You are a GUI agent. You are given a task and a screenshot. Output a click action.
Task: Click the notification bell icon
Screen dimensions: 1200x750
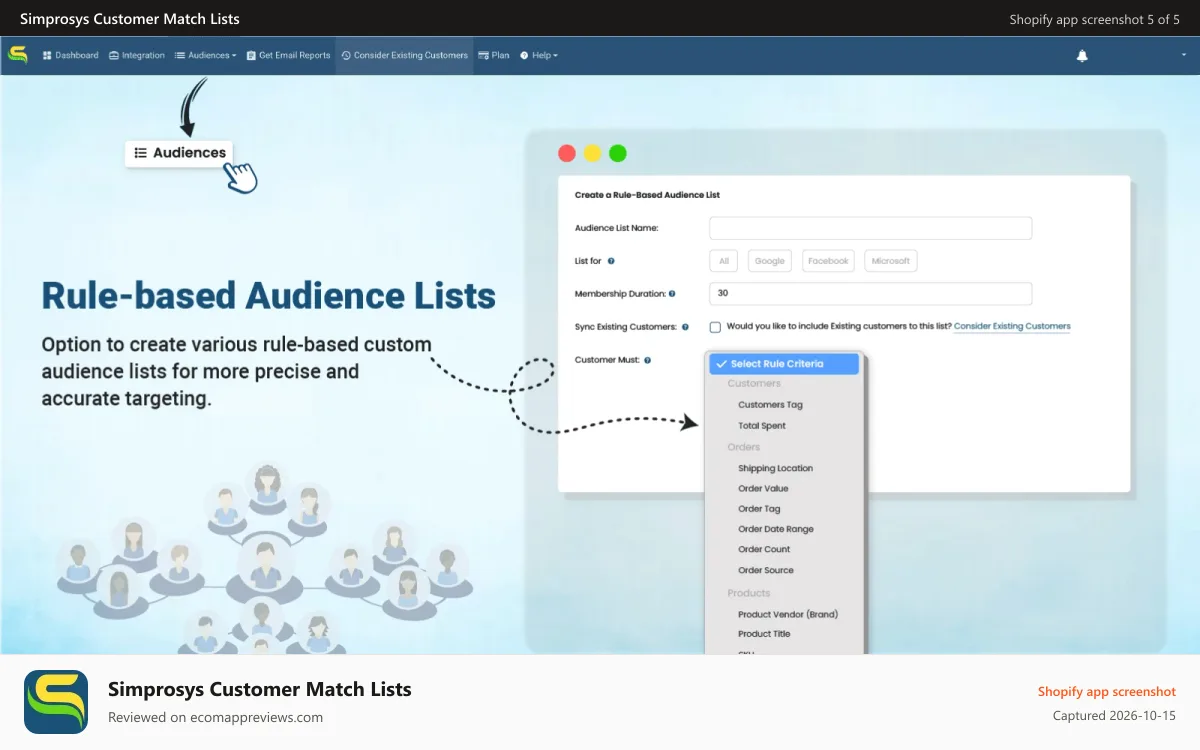pyautogui.click(x=1082, y=56)
